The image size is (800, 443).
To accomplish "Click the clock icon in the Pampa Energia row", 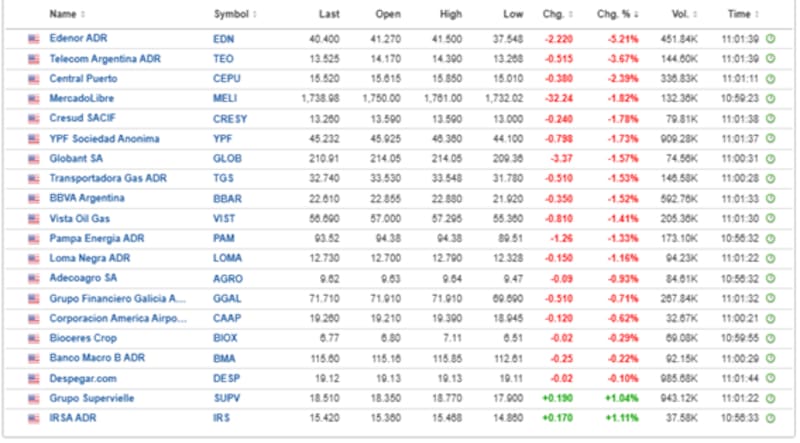I will pos(769,238).
